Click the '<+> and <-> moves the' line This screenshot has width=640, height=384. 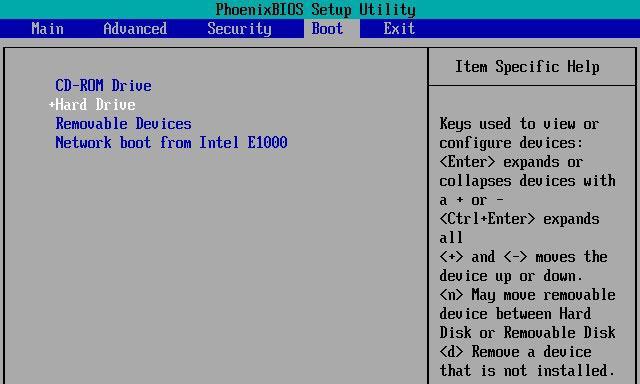[523, 257]
